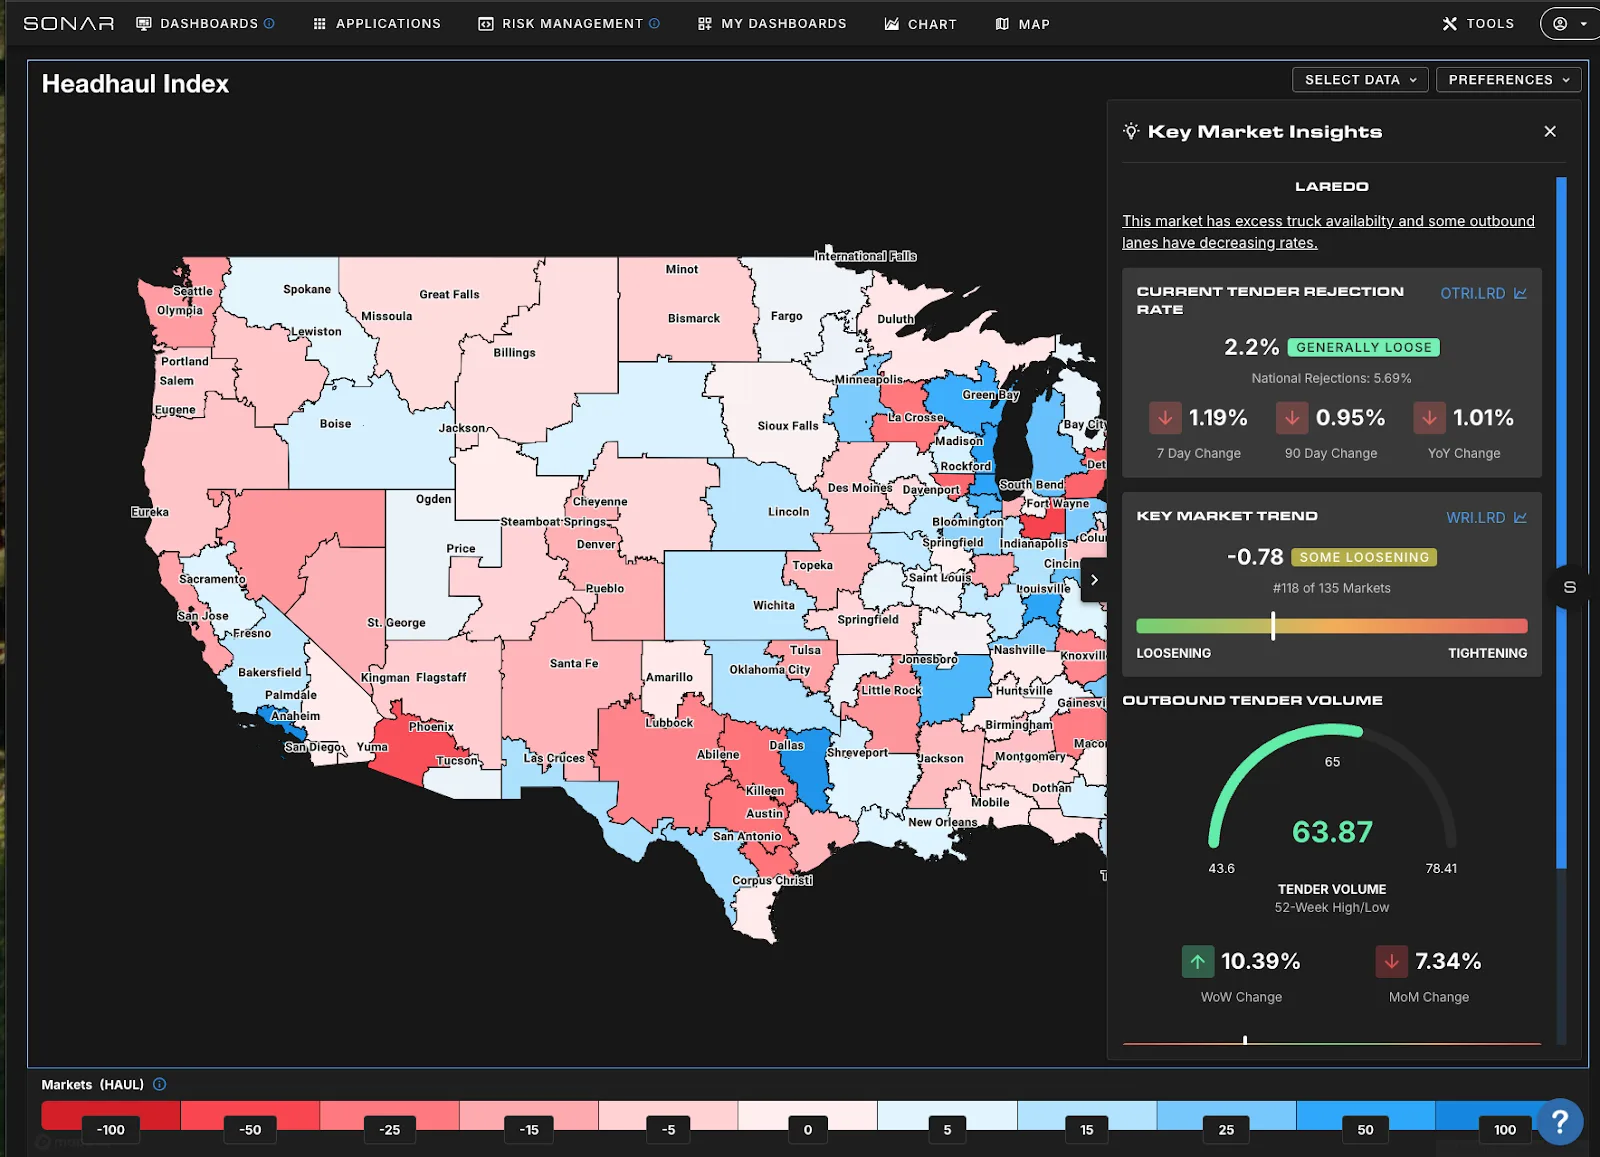Click the Risk Management info icon
The height and width of the screenshot is (1157, 1600).
tap(654, 24)
